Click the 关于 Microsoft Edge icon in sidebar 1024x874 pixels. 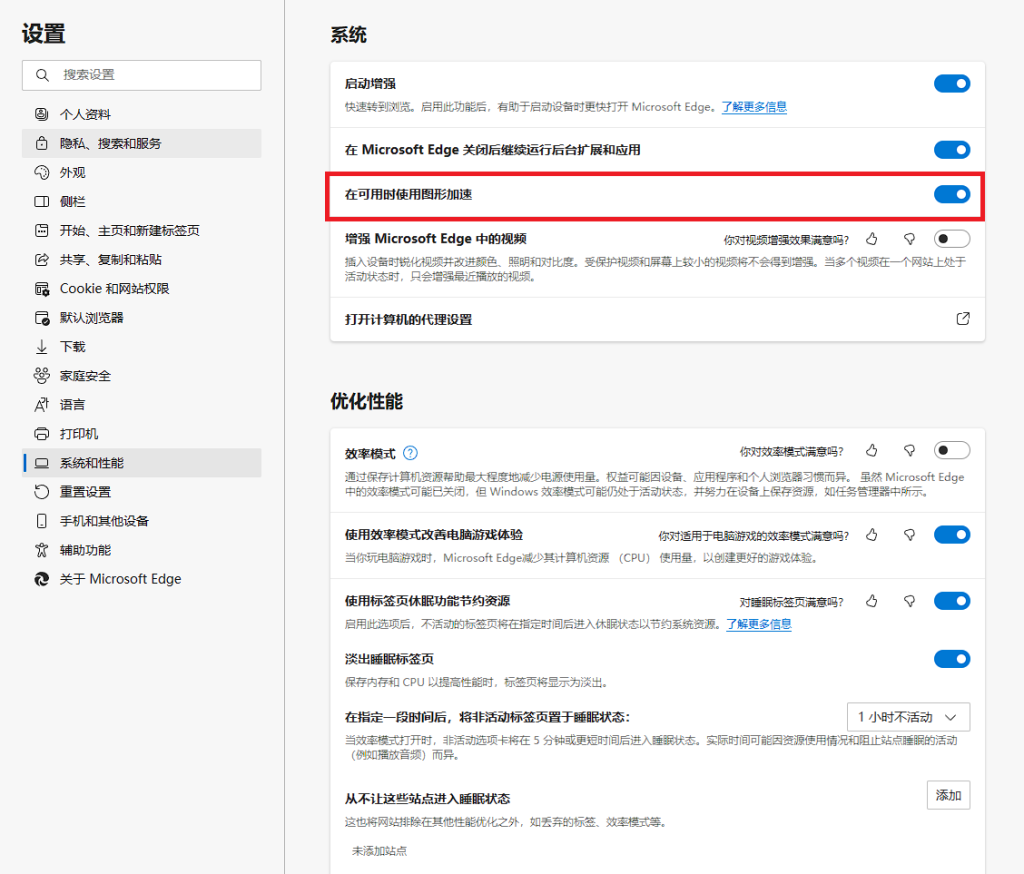(42, 579)
